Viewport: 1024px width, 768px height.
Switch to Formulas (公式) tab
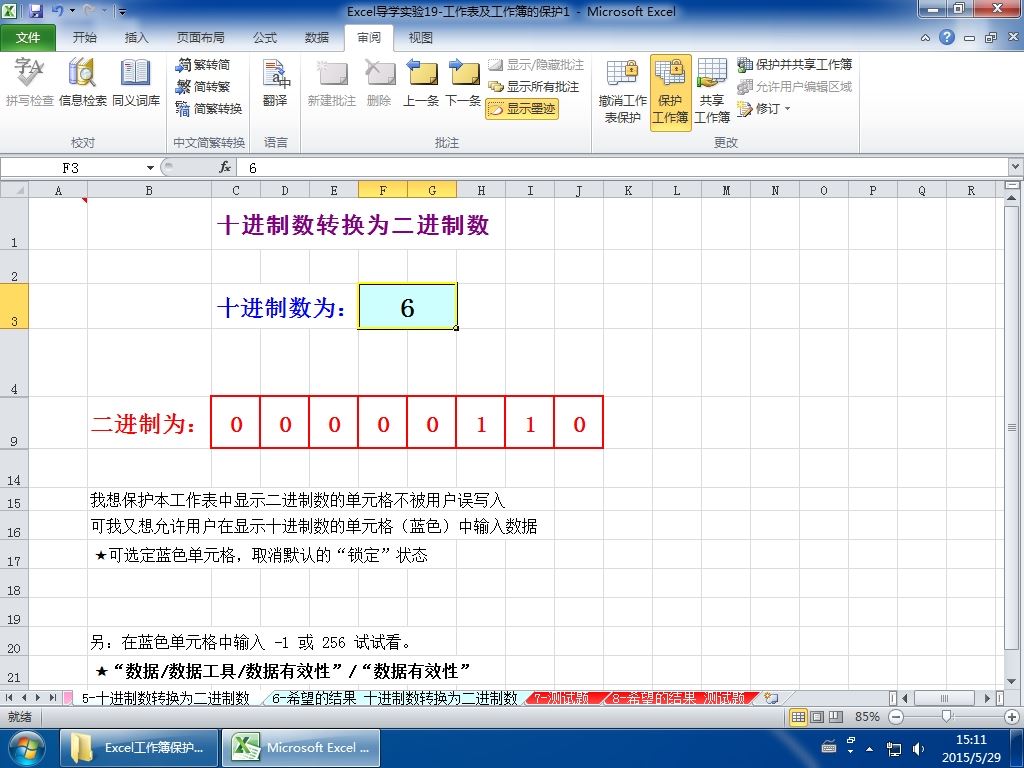click(264, 38)
